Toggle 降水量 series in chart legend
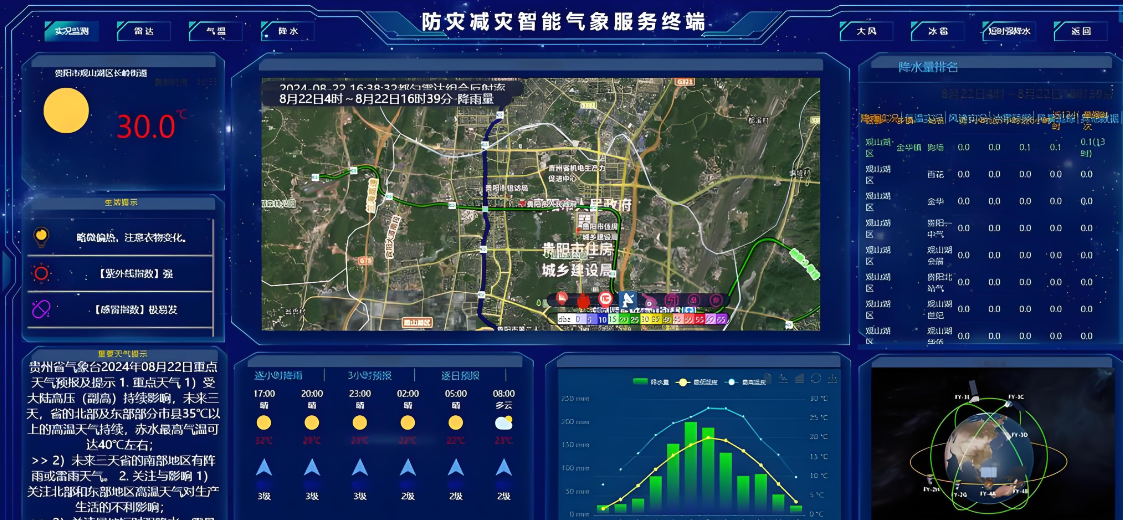This screenshot has width=1123, height=520. coord(650,382)
